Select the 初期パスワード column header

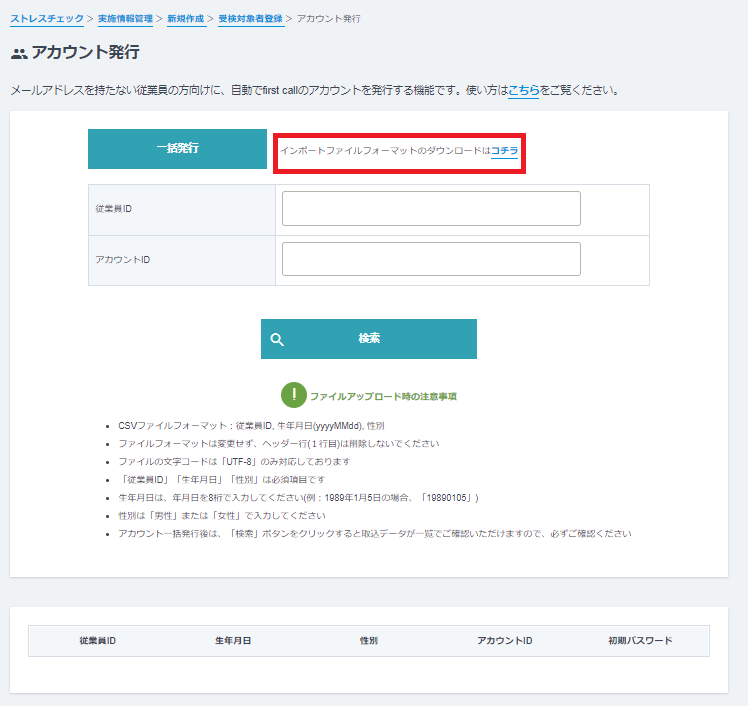tap(640, 641)
